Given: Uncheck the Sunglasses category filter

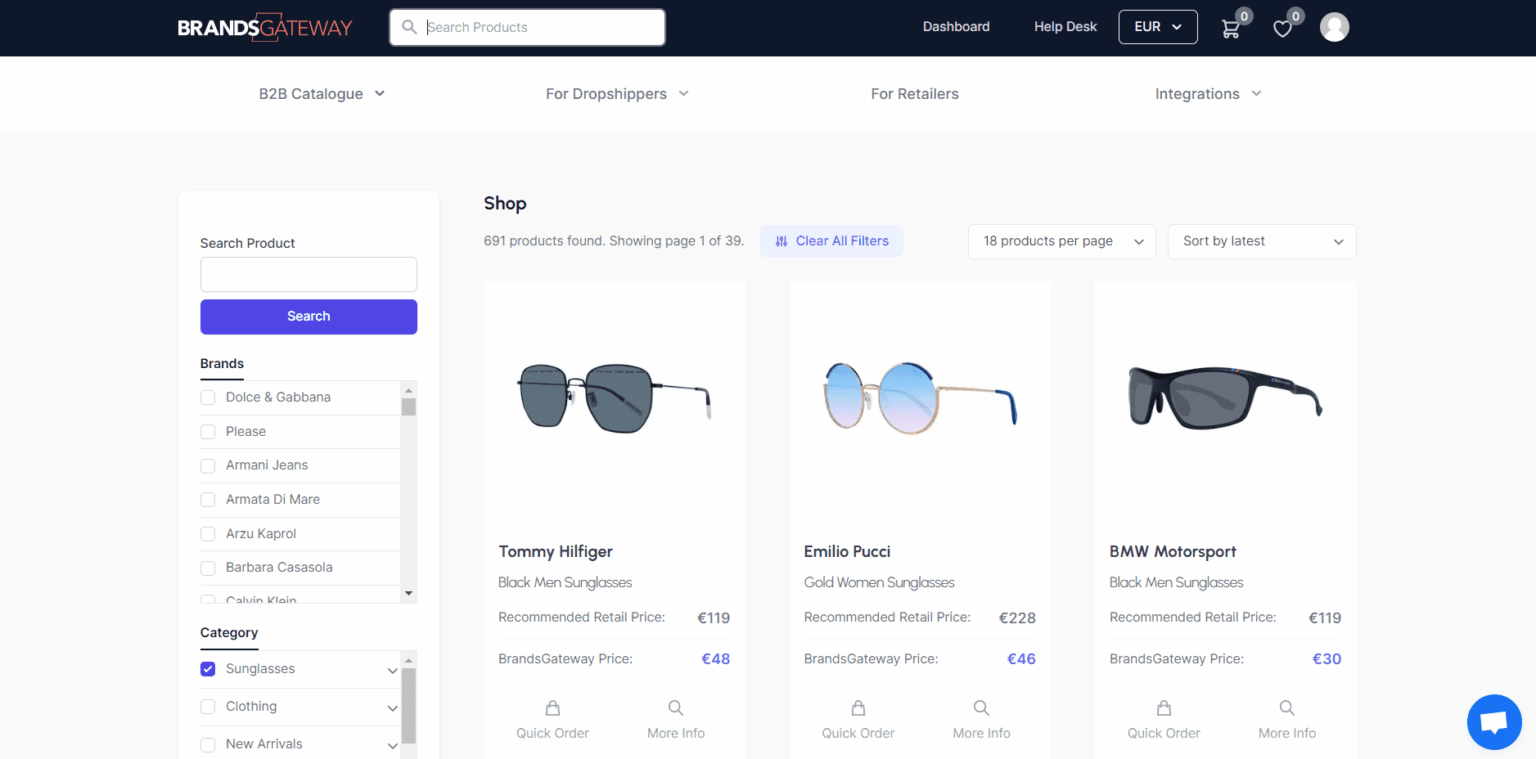Looking at the screenshot, I should (x=207, y=668).
